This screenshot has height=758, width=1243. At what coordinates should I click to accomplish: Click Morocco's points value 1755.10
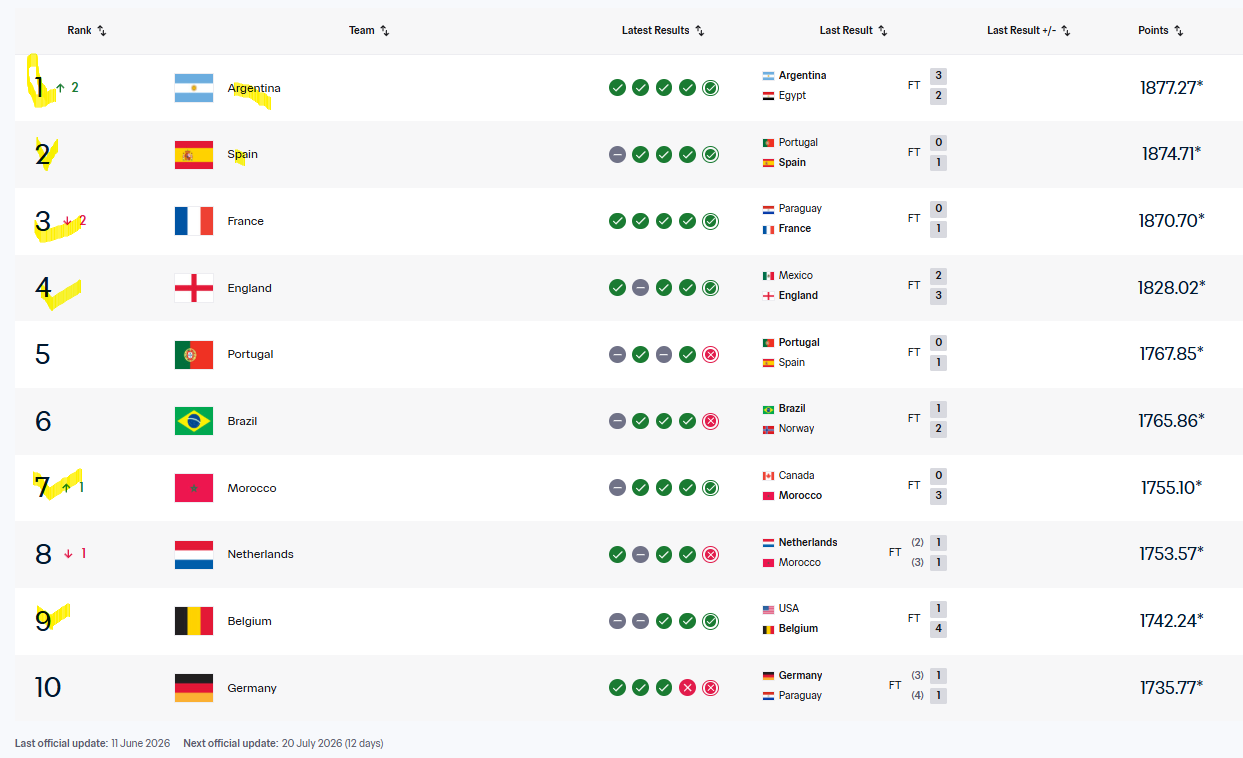(1171, 488)
